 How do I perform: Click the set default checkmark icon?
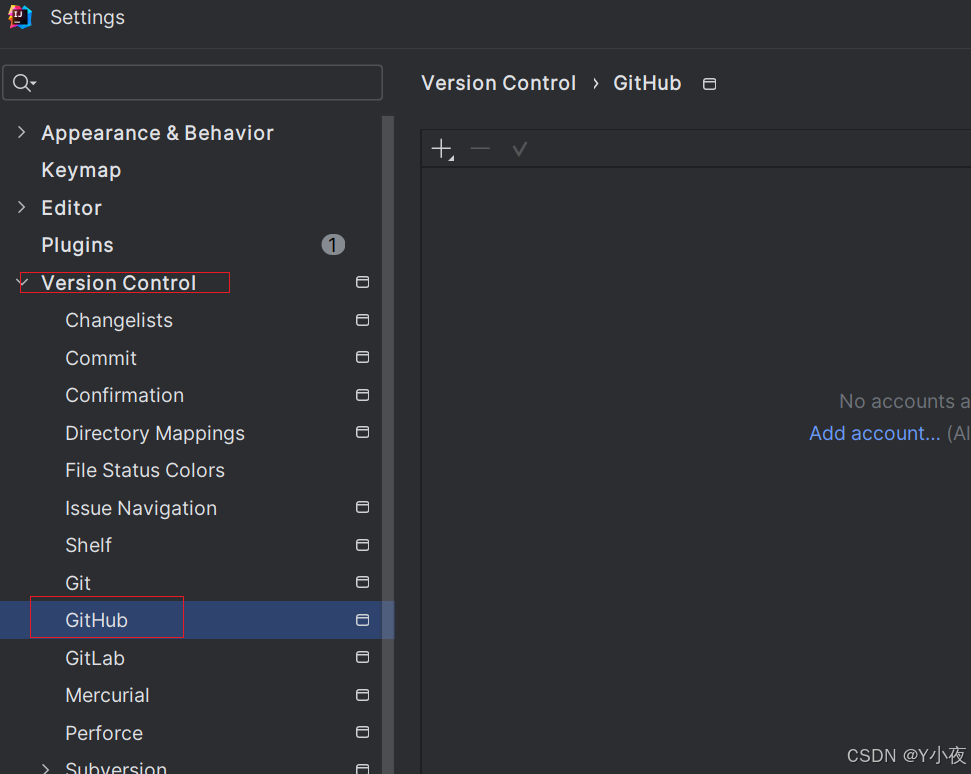pos(520,149)
